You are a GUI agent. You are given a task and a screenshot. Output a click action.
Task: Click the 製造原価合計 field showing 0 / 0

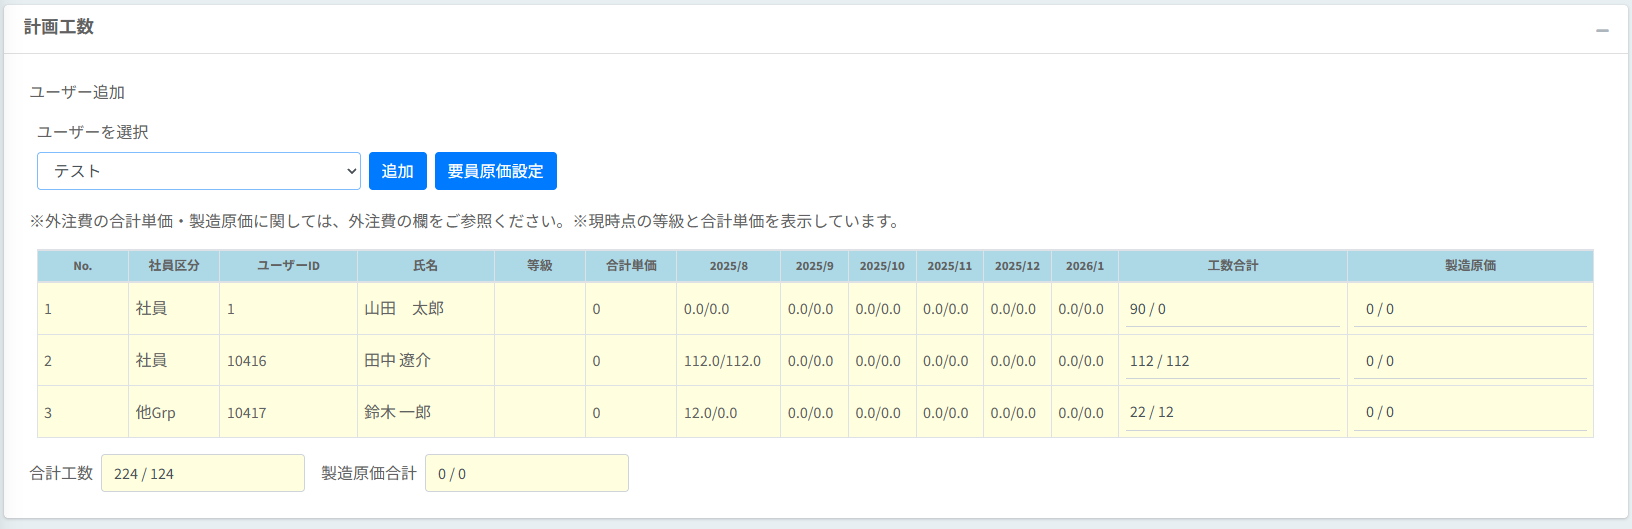(526, 473)
